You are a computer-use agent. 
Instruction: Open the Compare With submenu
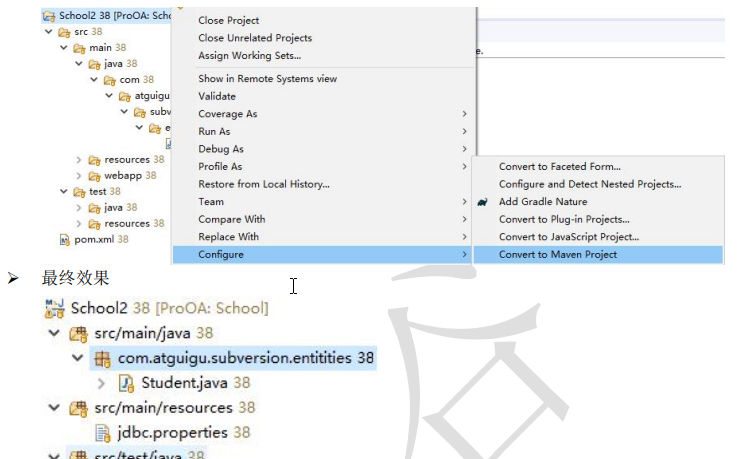pyautogui.click(x=323, y=219)
